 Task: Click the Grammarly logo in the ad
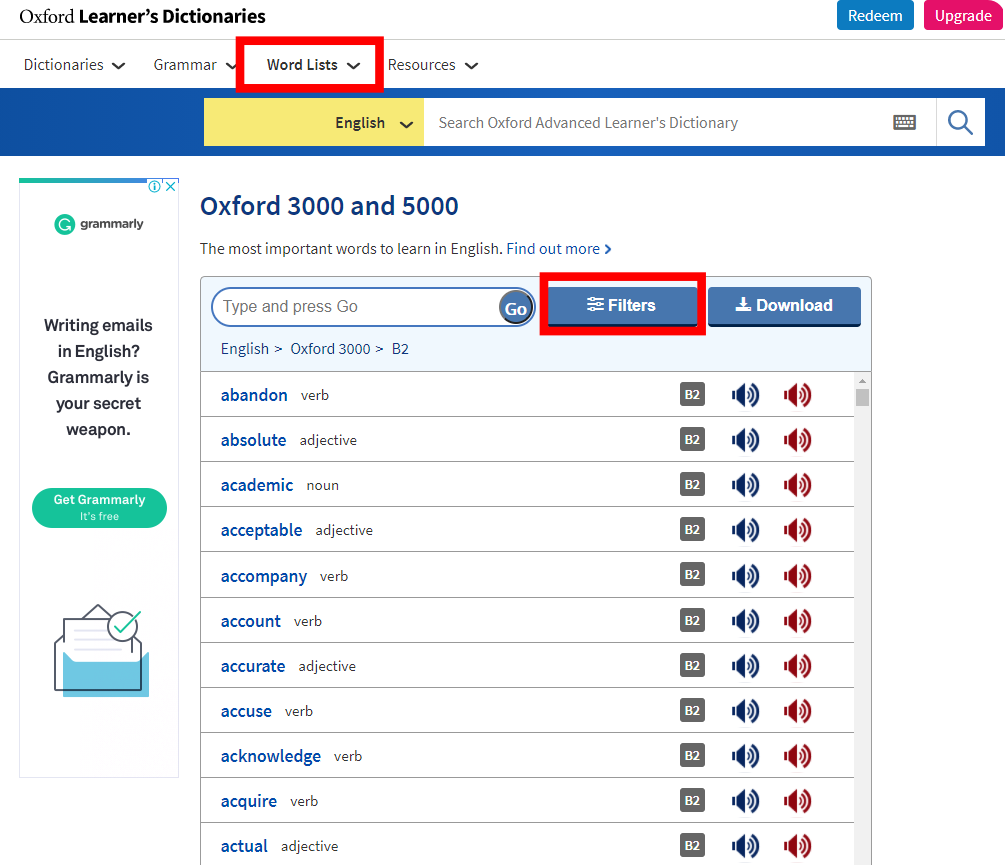pyautogui.click(x=99, y=224)
